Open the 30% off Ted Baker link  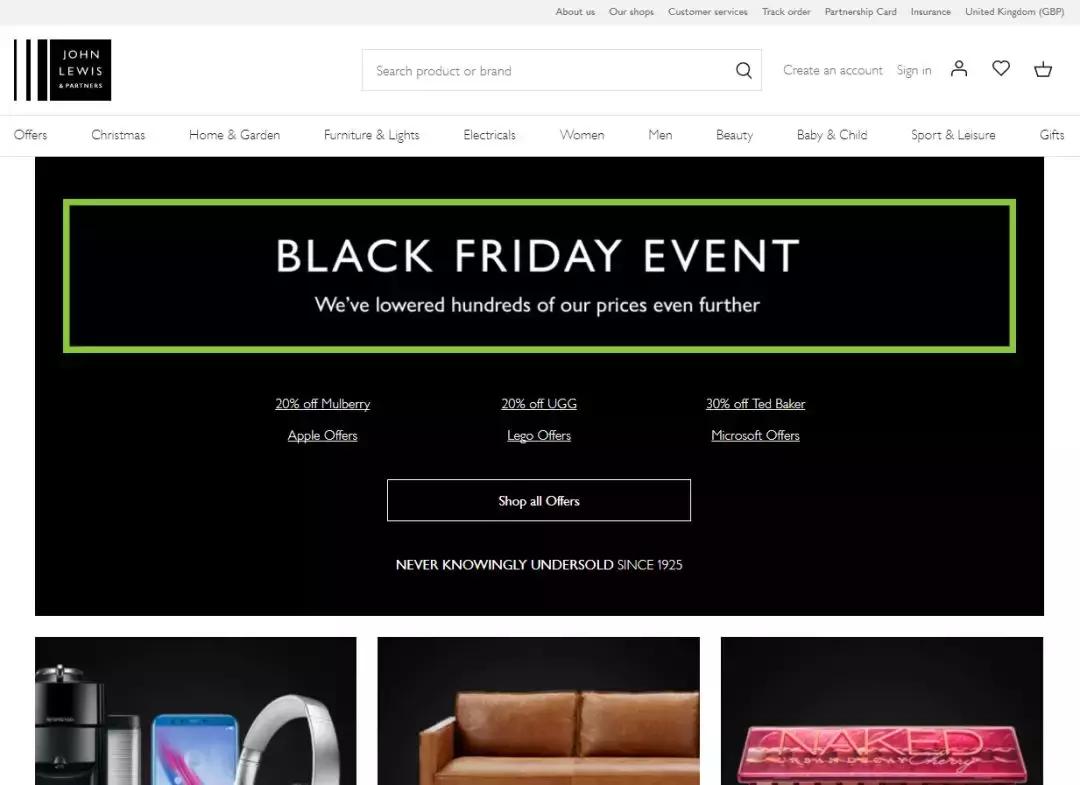(x=755, y=404)
